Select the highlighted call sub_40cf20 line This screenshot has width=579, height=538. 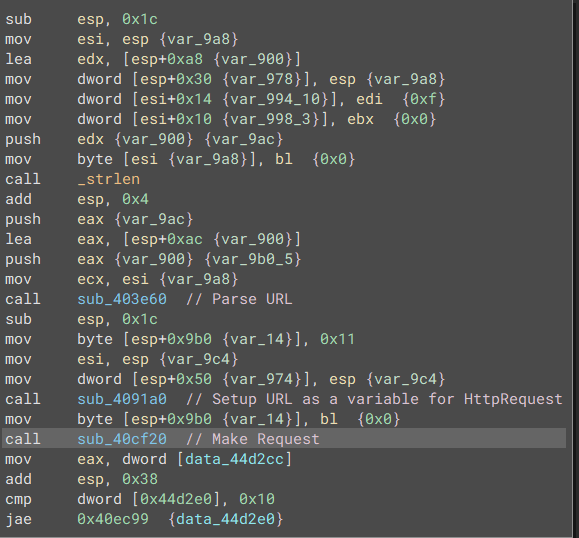284,438
